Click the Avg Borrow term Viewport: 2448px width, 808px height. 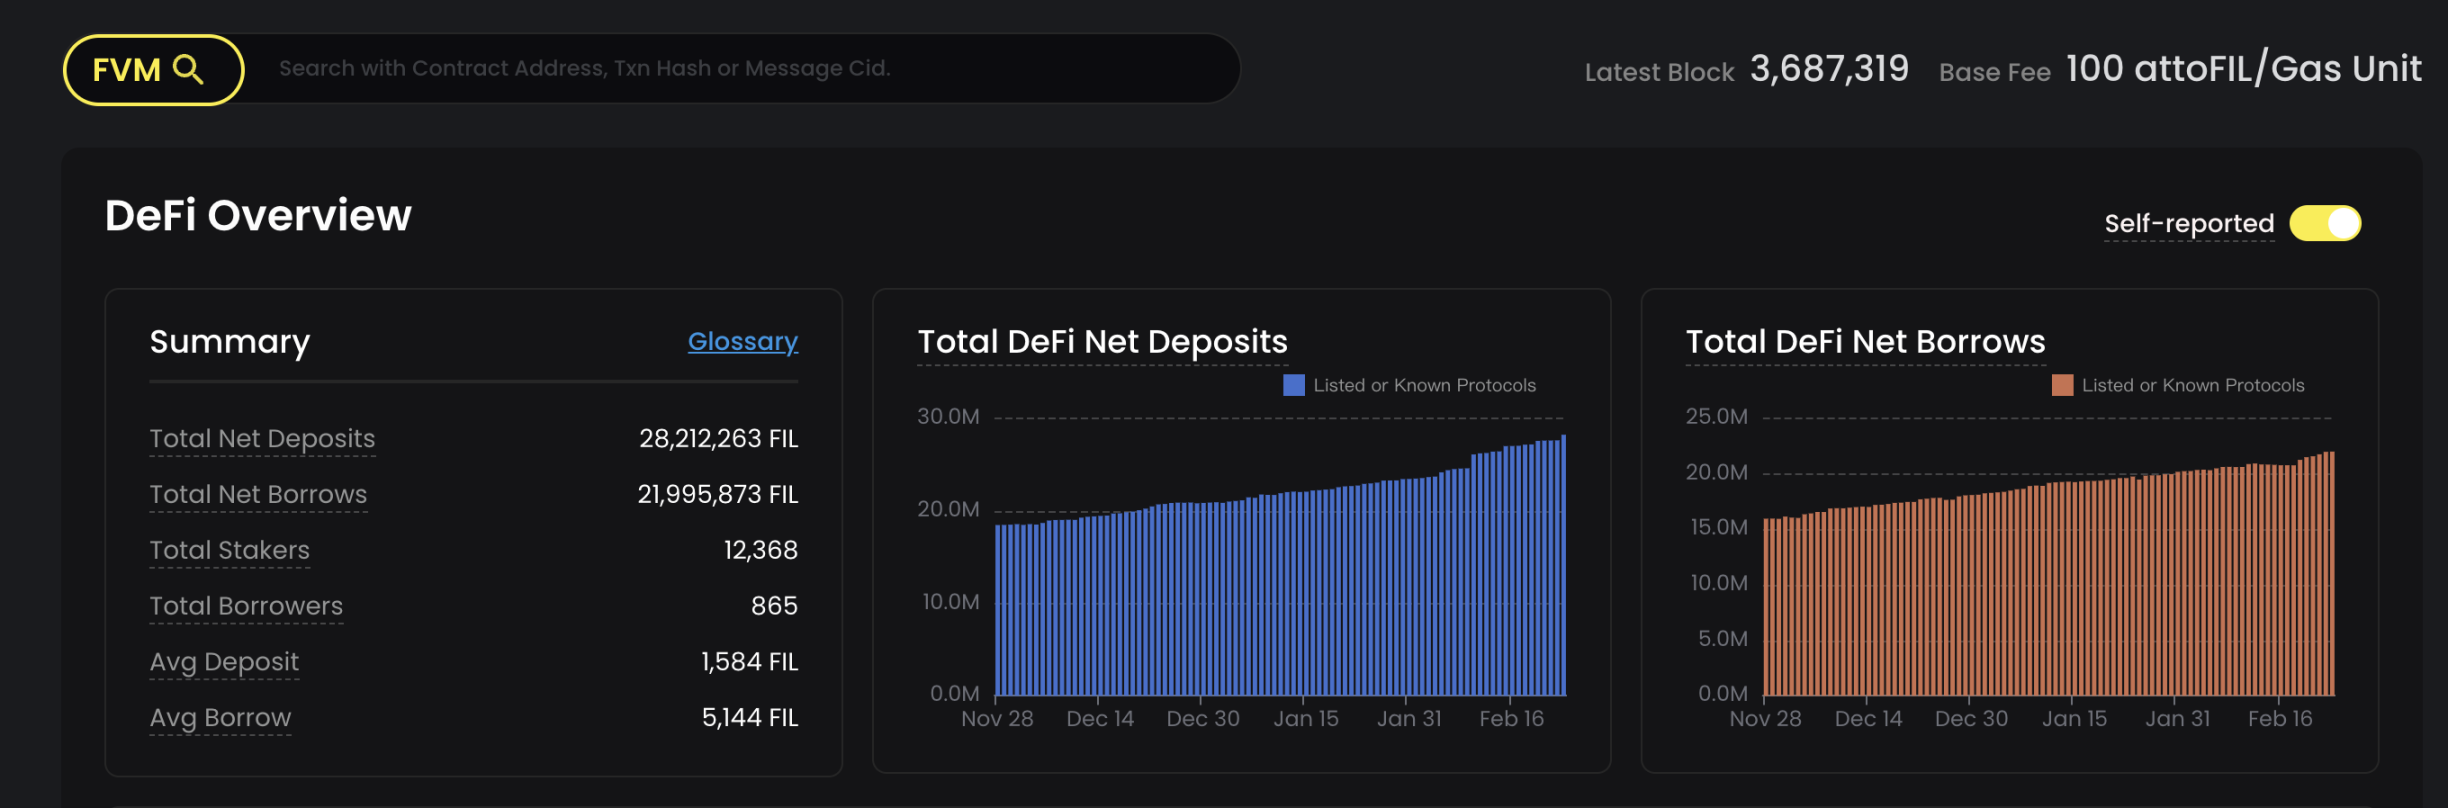220,718
